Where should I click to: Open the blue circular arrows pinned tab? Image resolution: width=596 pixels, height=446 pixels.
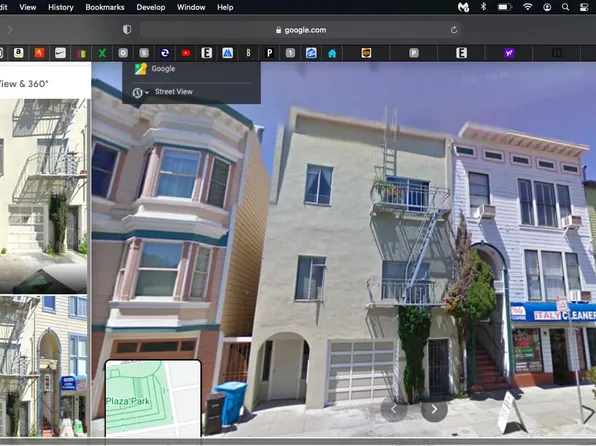pos(165,53)
